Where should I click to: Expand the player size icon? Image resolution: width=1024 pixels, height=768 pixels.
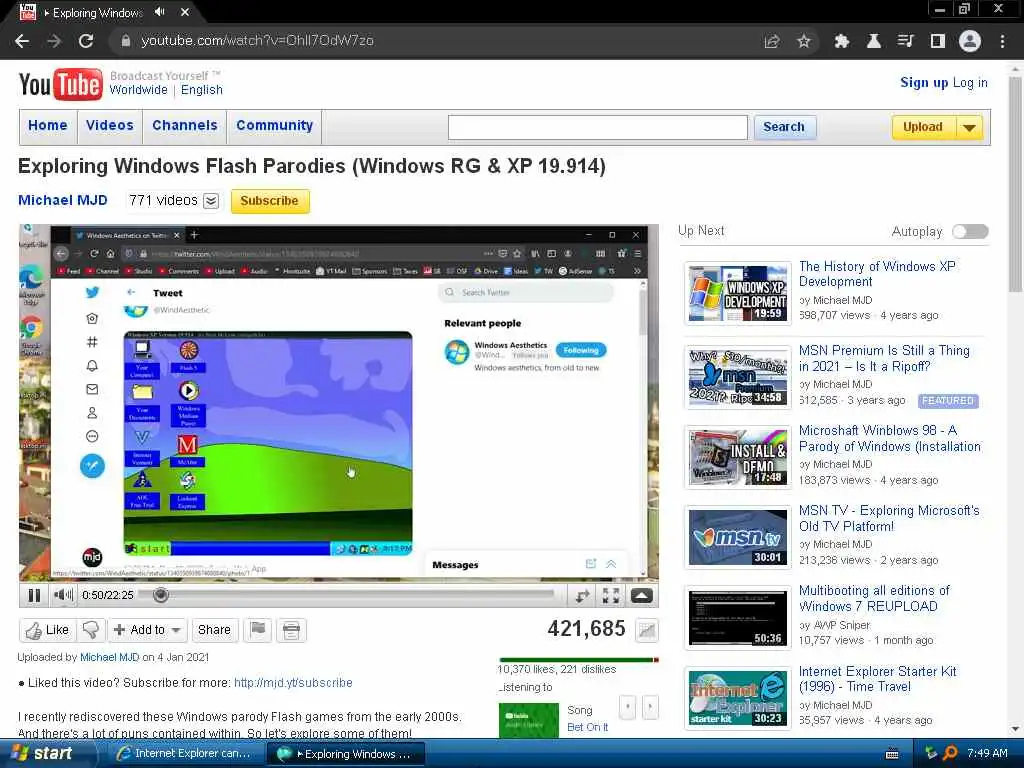pyautogui.click(x=641, y=595)
